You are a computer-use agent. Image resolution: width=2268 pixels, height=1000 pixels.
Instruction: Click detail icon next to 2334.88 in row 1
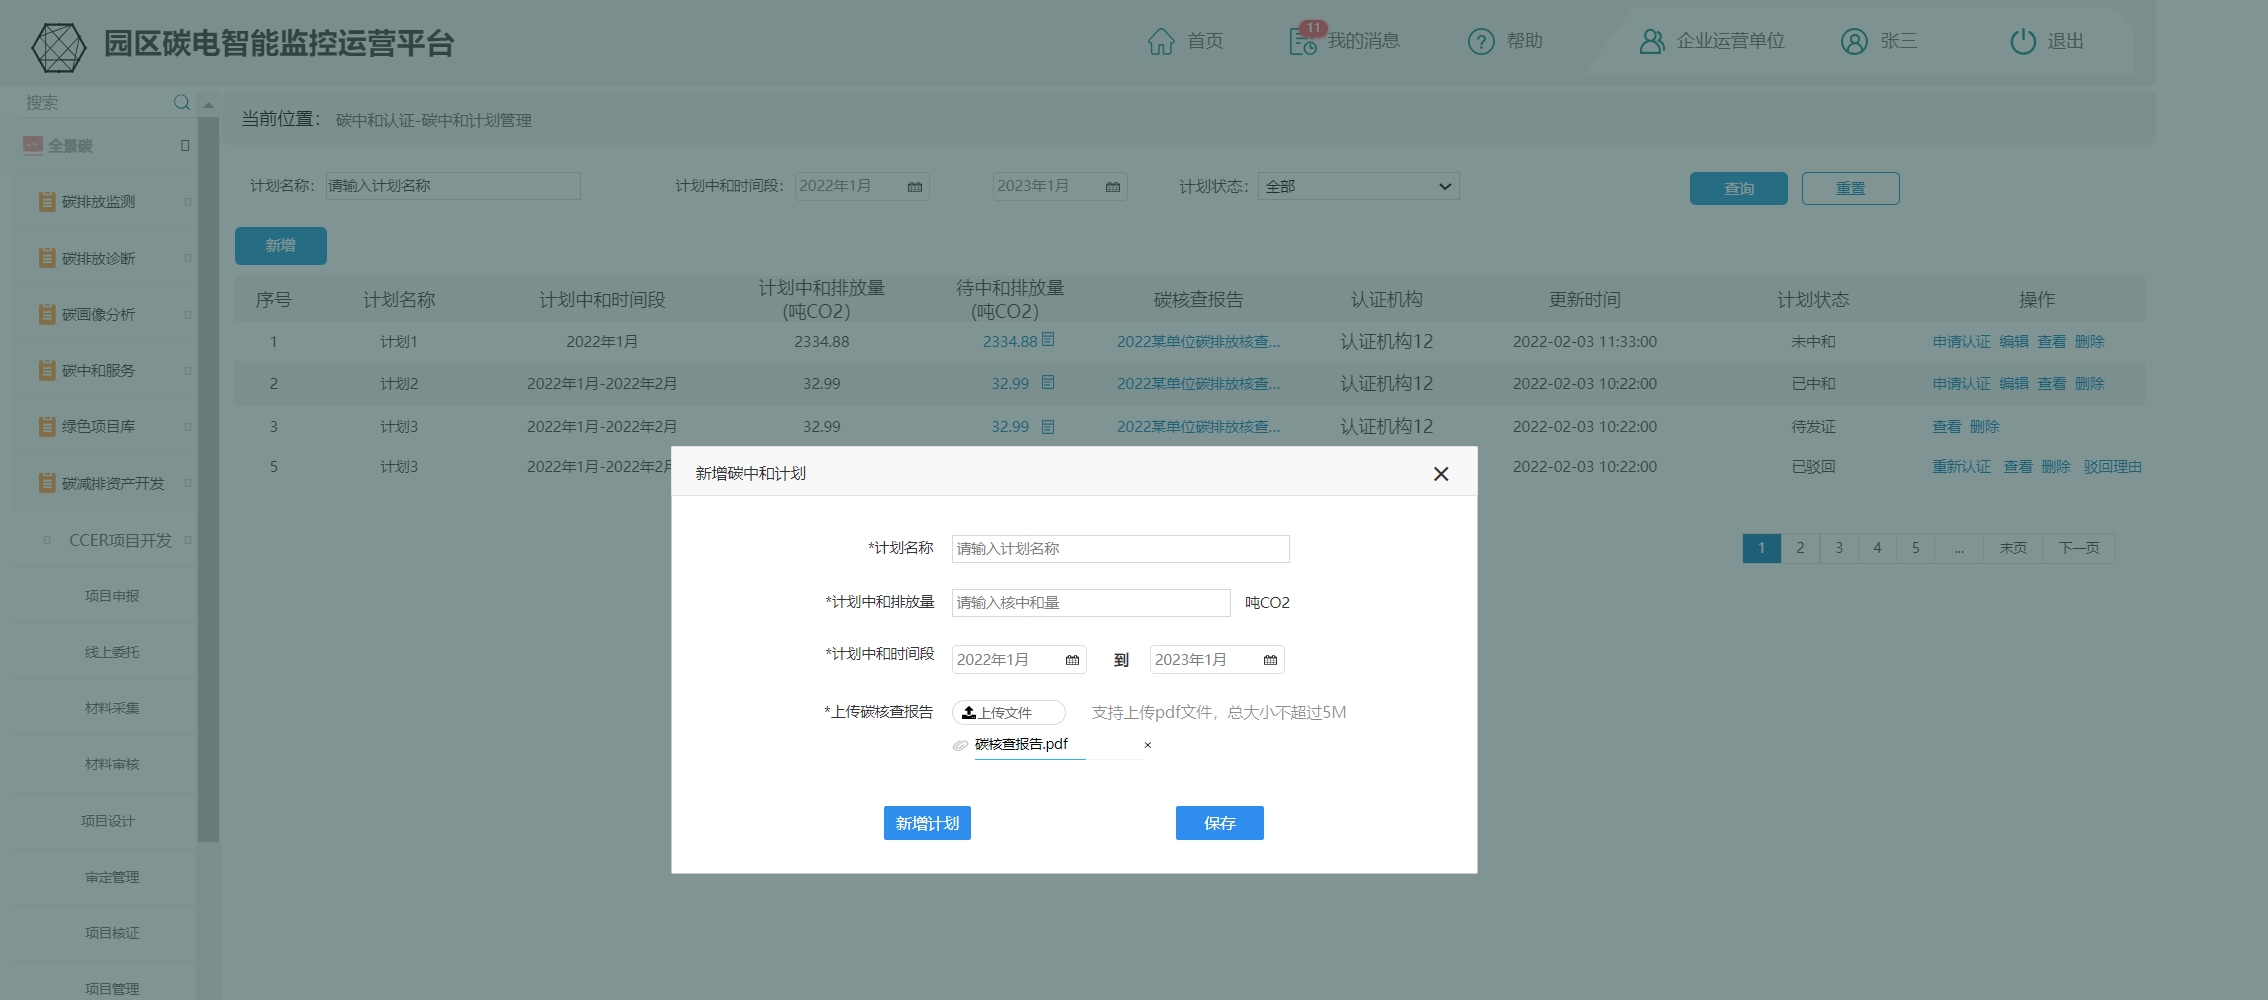(1048, 340)
